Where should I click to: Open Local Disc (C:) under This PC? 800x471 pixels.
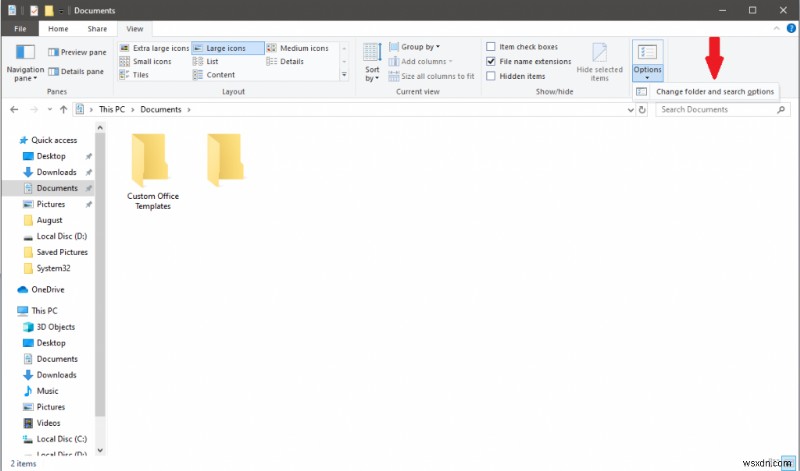click(61, 439)
